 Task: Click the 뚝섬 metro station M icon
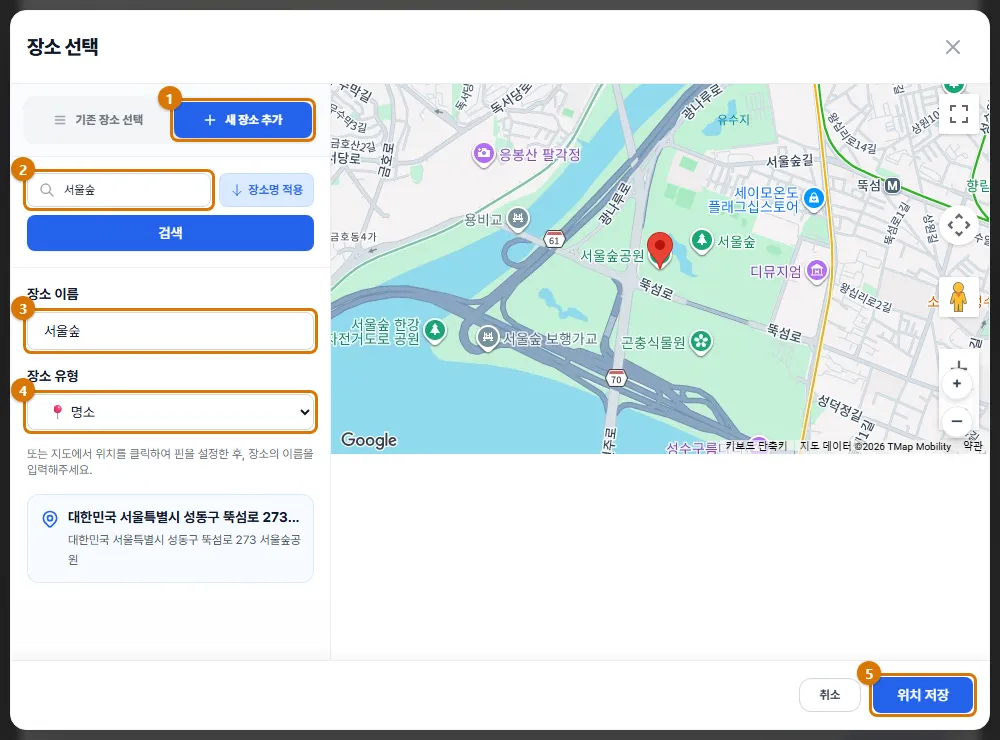892,186
